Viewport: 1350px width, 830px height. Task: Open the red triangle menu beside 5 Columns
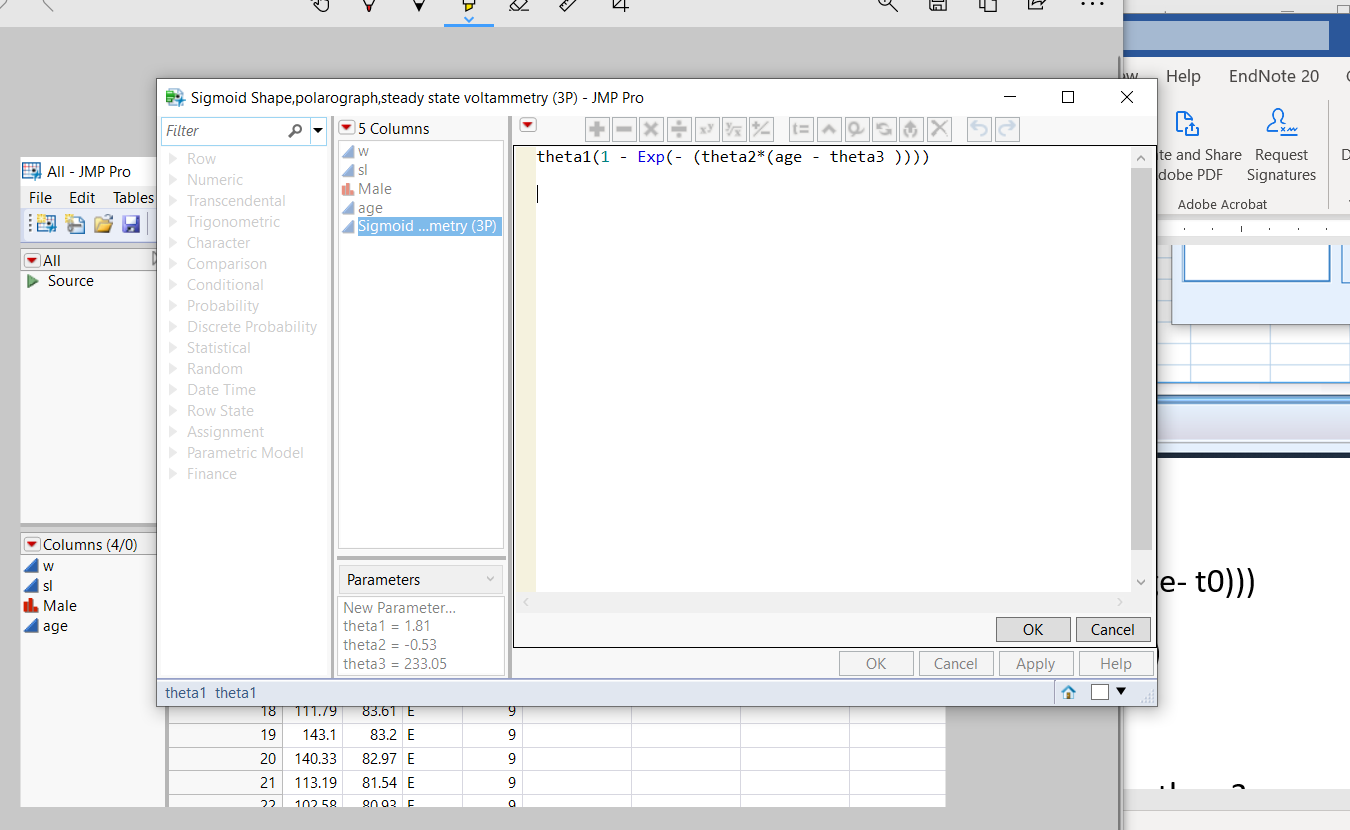coord(346,128)
